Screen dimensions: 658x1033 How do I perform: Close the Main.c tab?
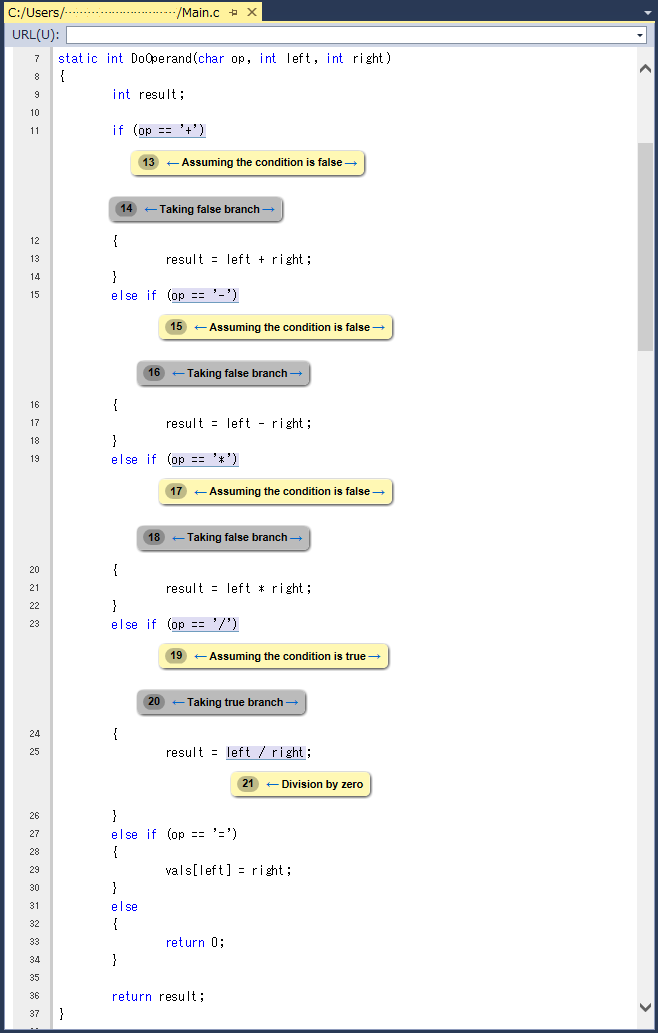(x=251, y=13)
